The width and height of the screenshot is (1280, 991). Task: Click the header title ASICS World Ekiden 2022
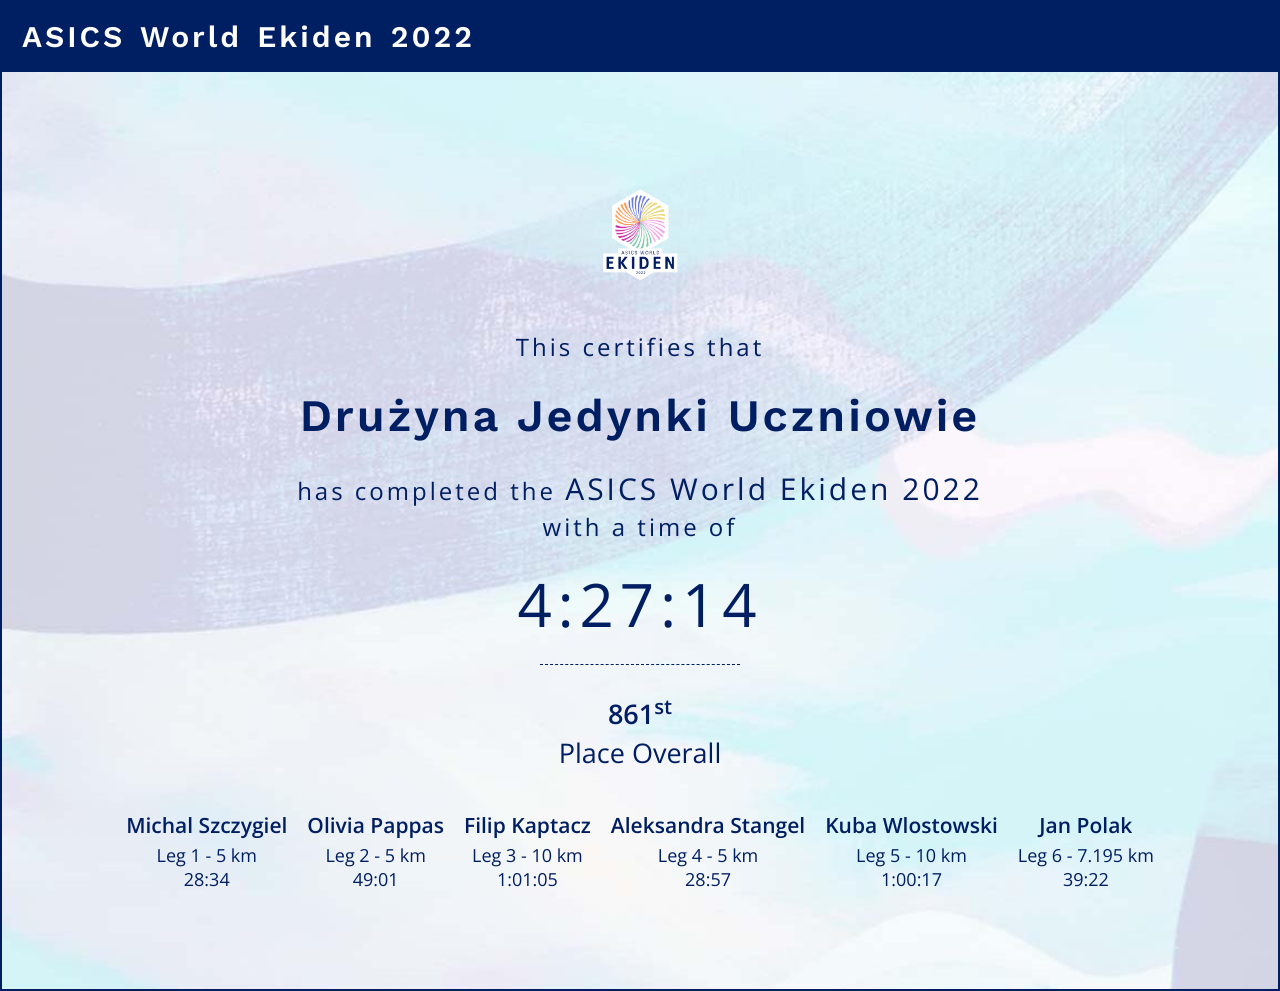(248, 37)
